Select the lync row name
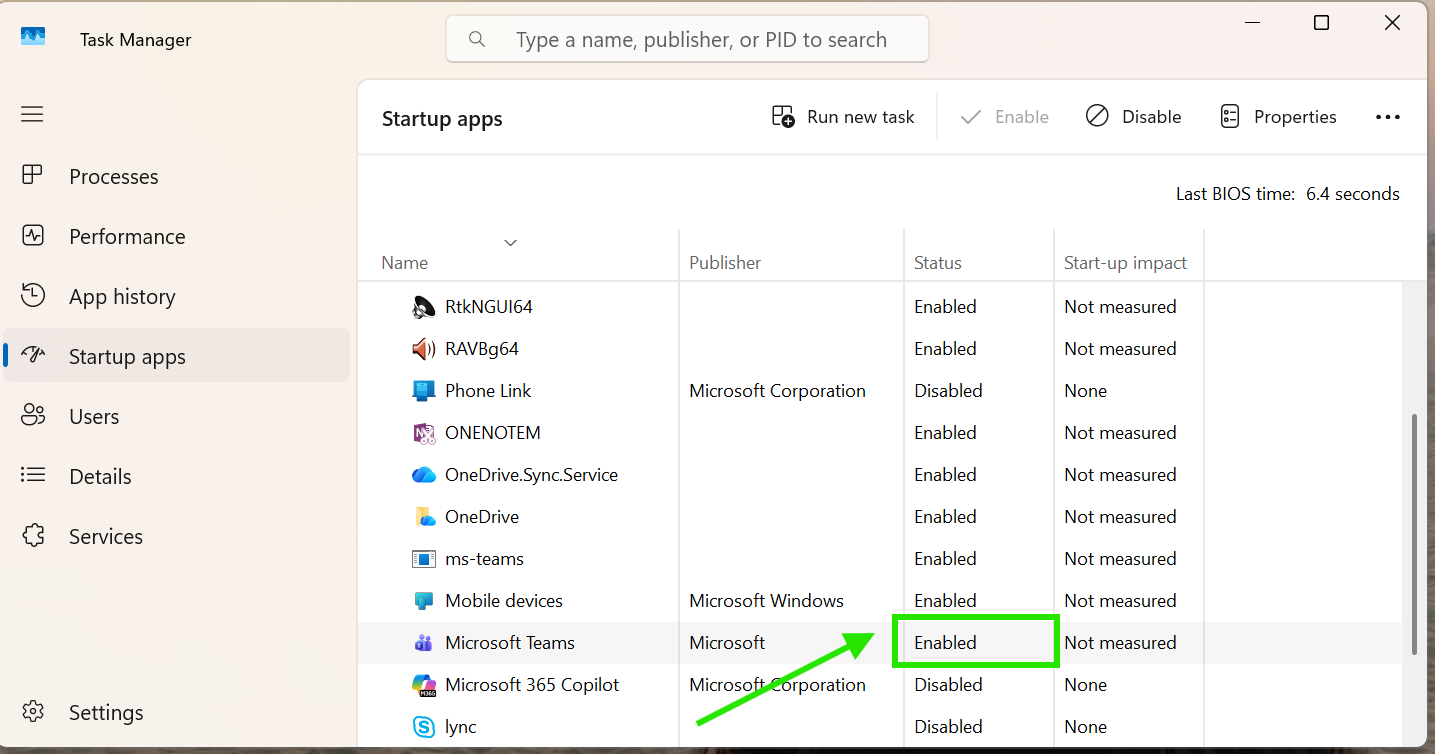 point(461,727)
